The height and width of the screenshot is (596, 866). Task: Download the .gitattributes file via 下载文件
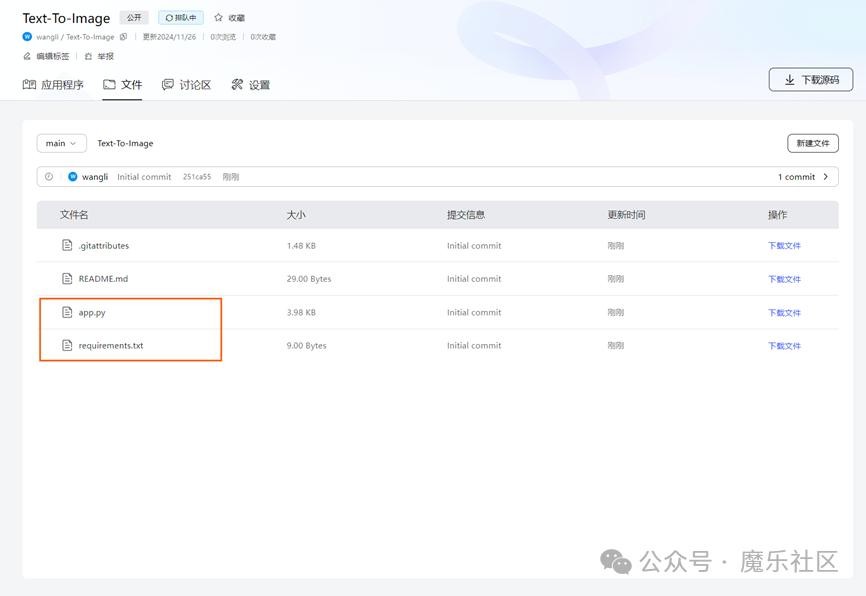tap(784, 246)
